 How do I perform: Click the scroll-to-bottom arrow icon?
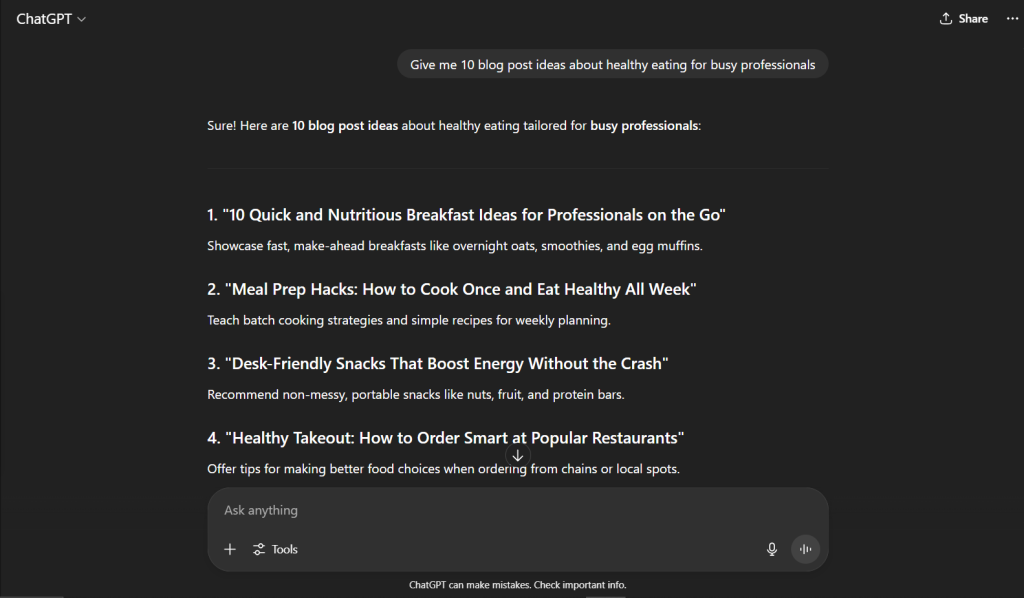point(517,456)
